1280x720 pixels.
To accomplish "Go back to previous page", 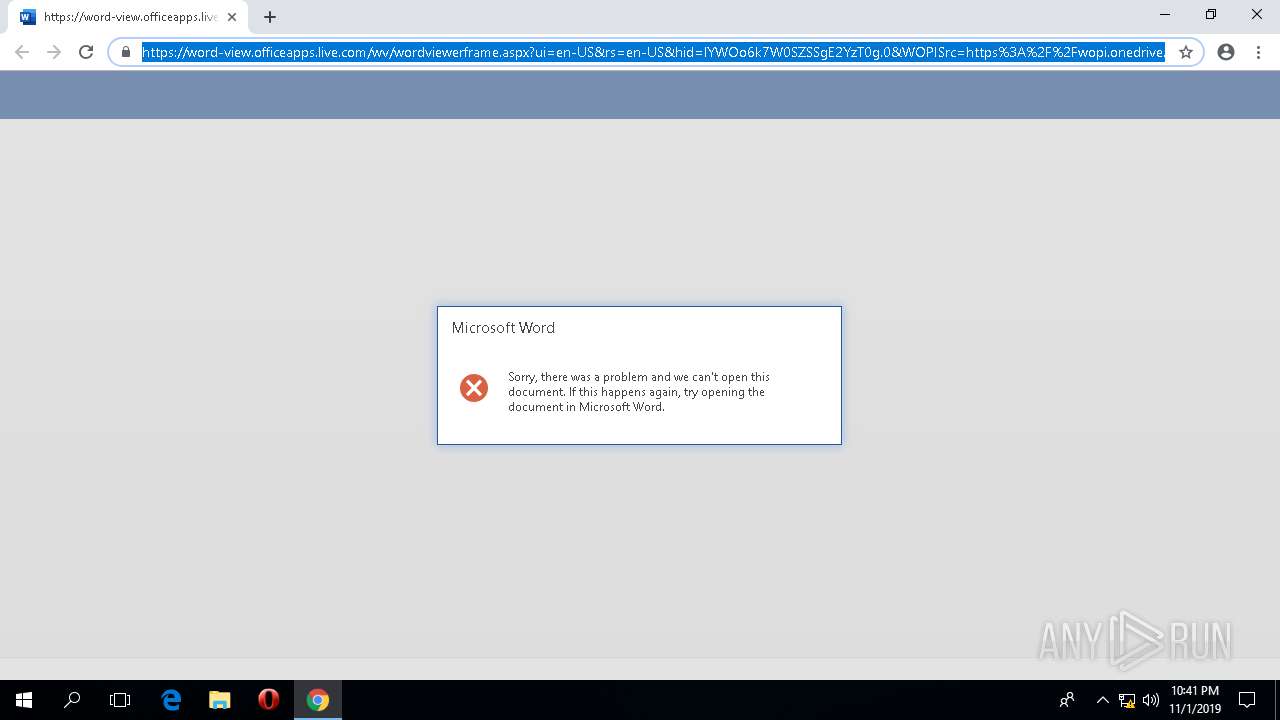I will [x=22, y=52].
